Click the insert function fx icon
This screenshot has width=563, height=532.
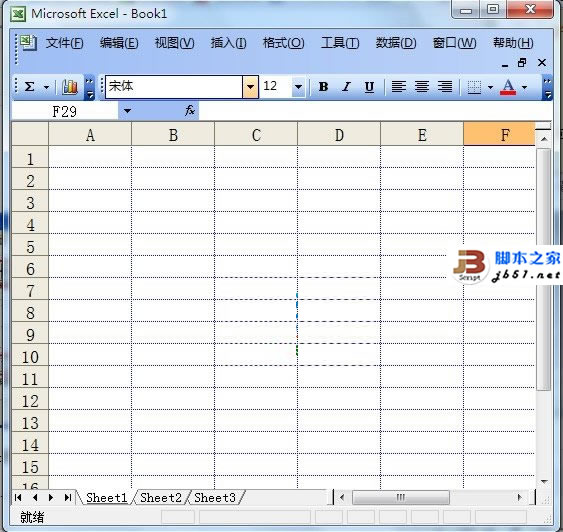click(190, 110)
